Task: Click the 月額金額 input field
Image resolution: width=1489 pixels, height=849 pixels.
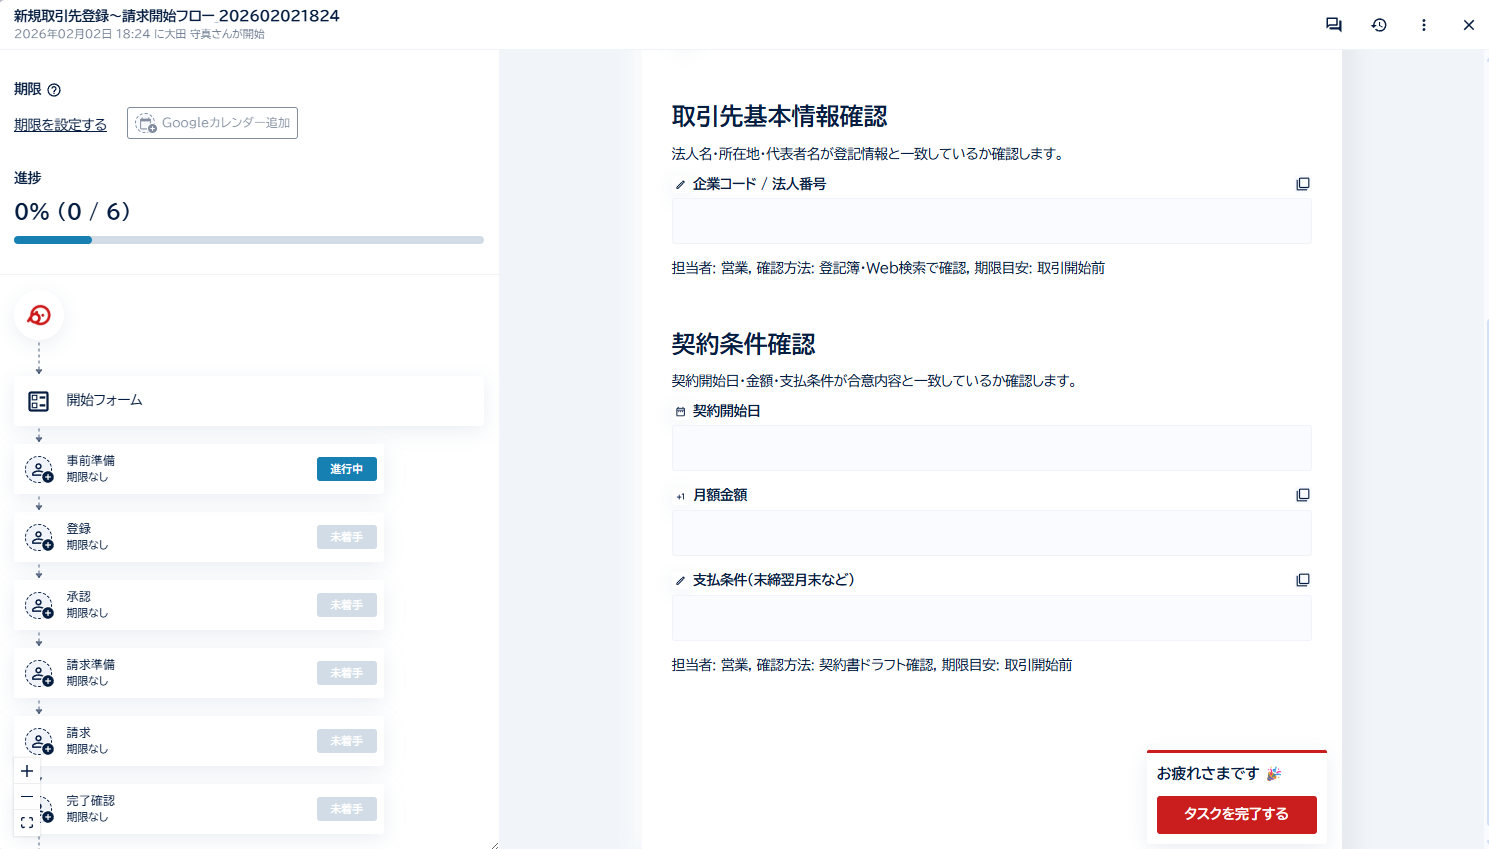Action: tap(991, 533)
